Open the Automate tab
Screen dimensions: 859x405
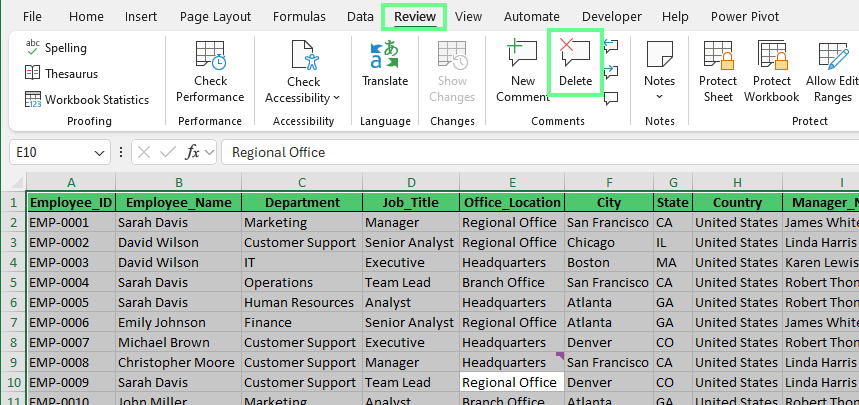531,17
